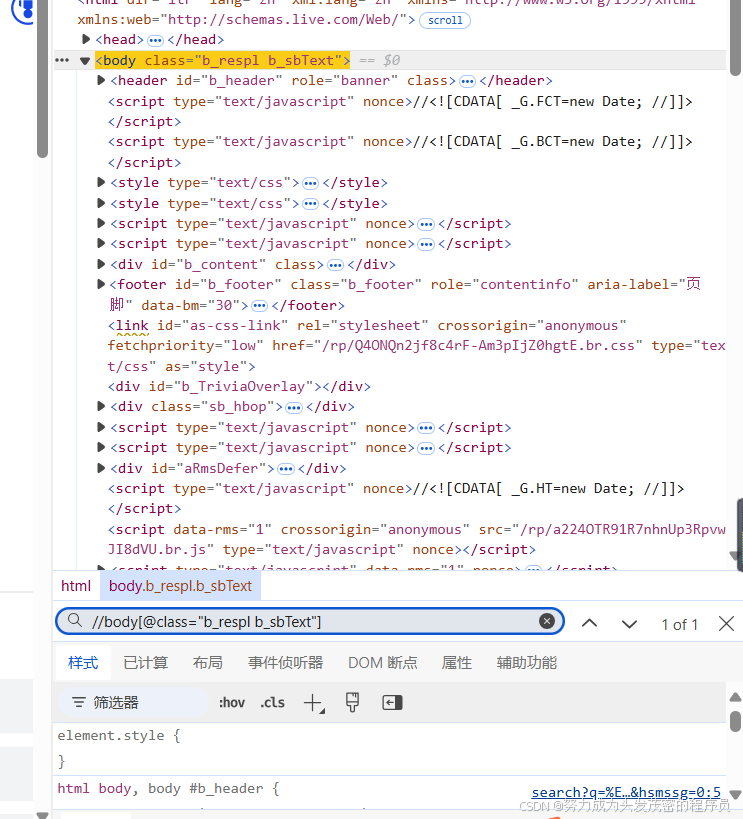This screenshot has height=819, width=743.
Task: Click the '1 of 1' result count
Action: click(679, 624)
